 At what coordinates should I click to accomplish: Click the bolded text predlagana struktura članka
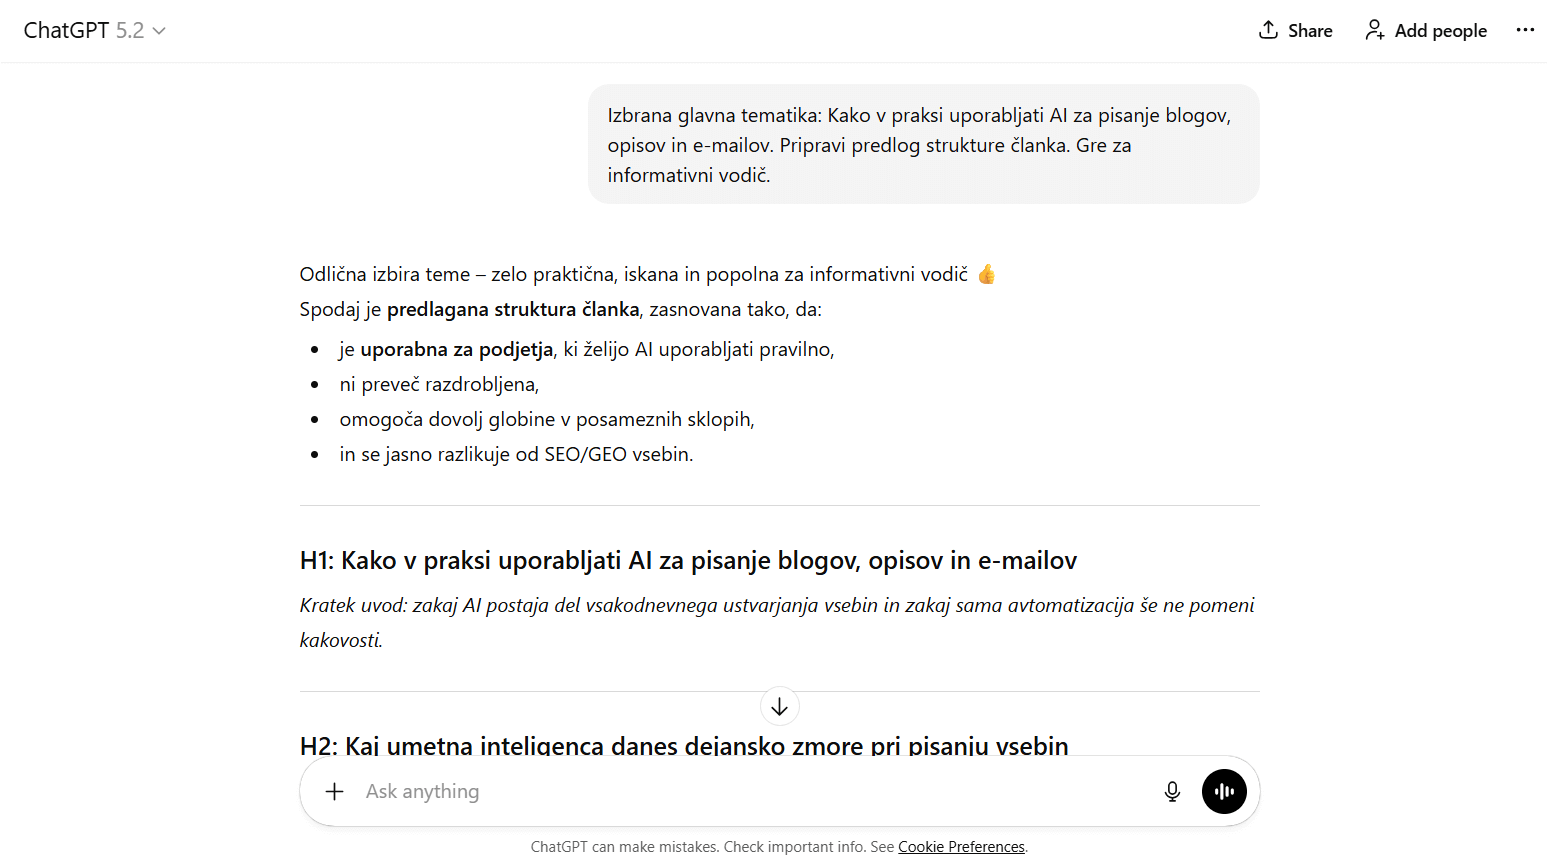click(513, 309)
